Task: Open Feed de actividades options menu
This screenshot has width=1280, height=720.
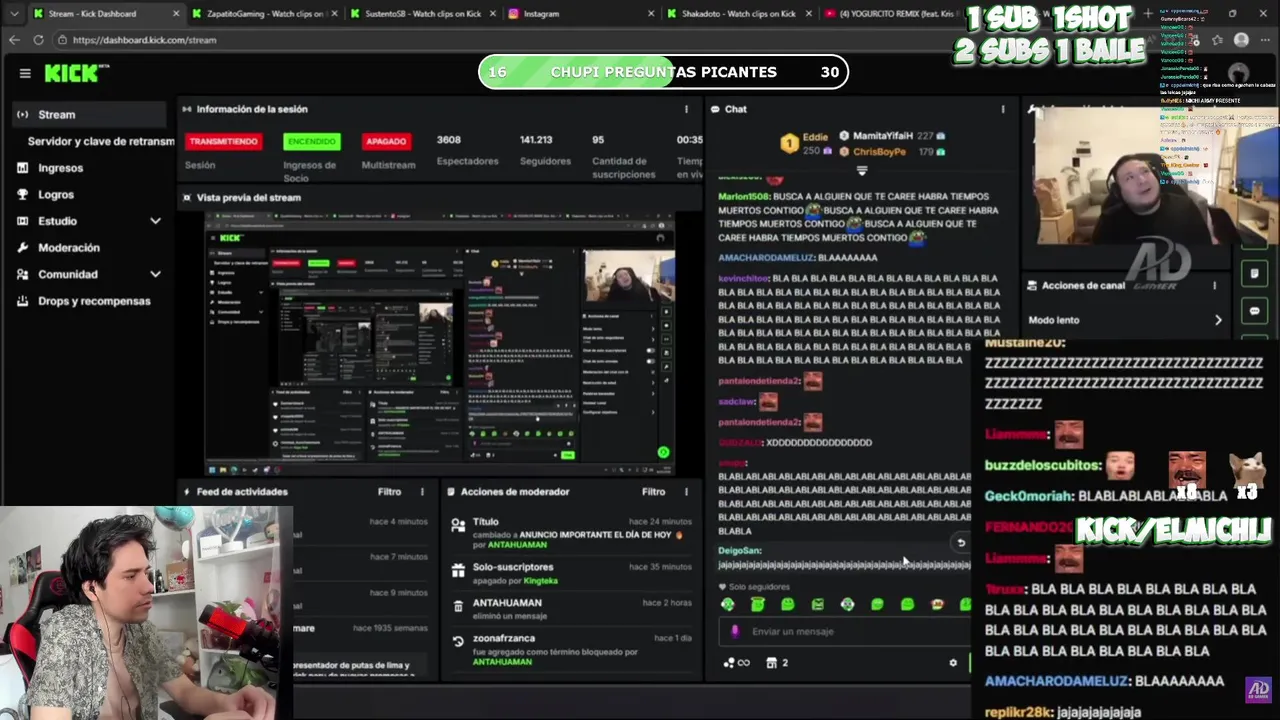Action: point(422,491)
